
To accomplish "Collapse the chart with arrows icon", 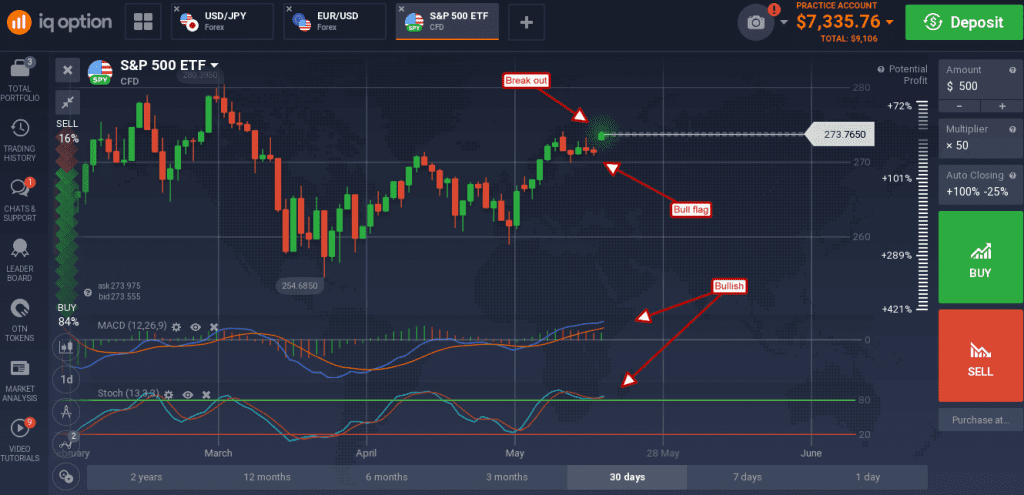I will 67,101.
